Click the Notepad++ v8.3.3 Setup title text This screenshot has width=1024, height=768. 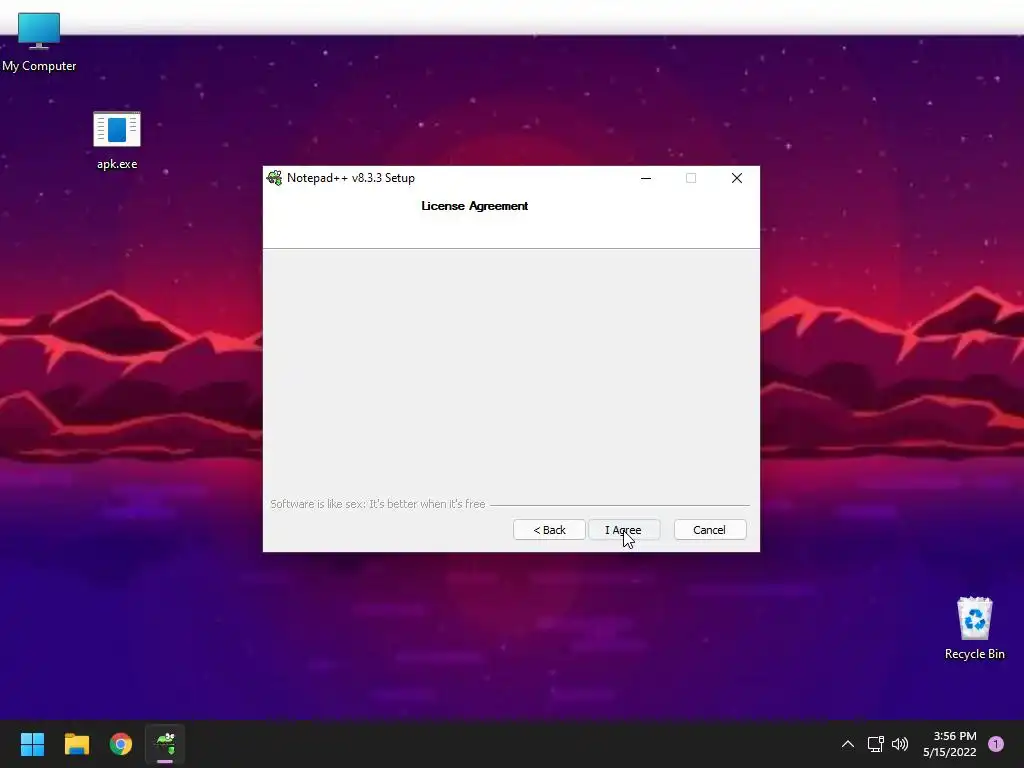click(x=351, y=178)
